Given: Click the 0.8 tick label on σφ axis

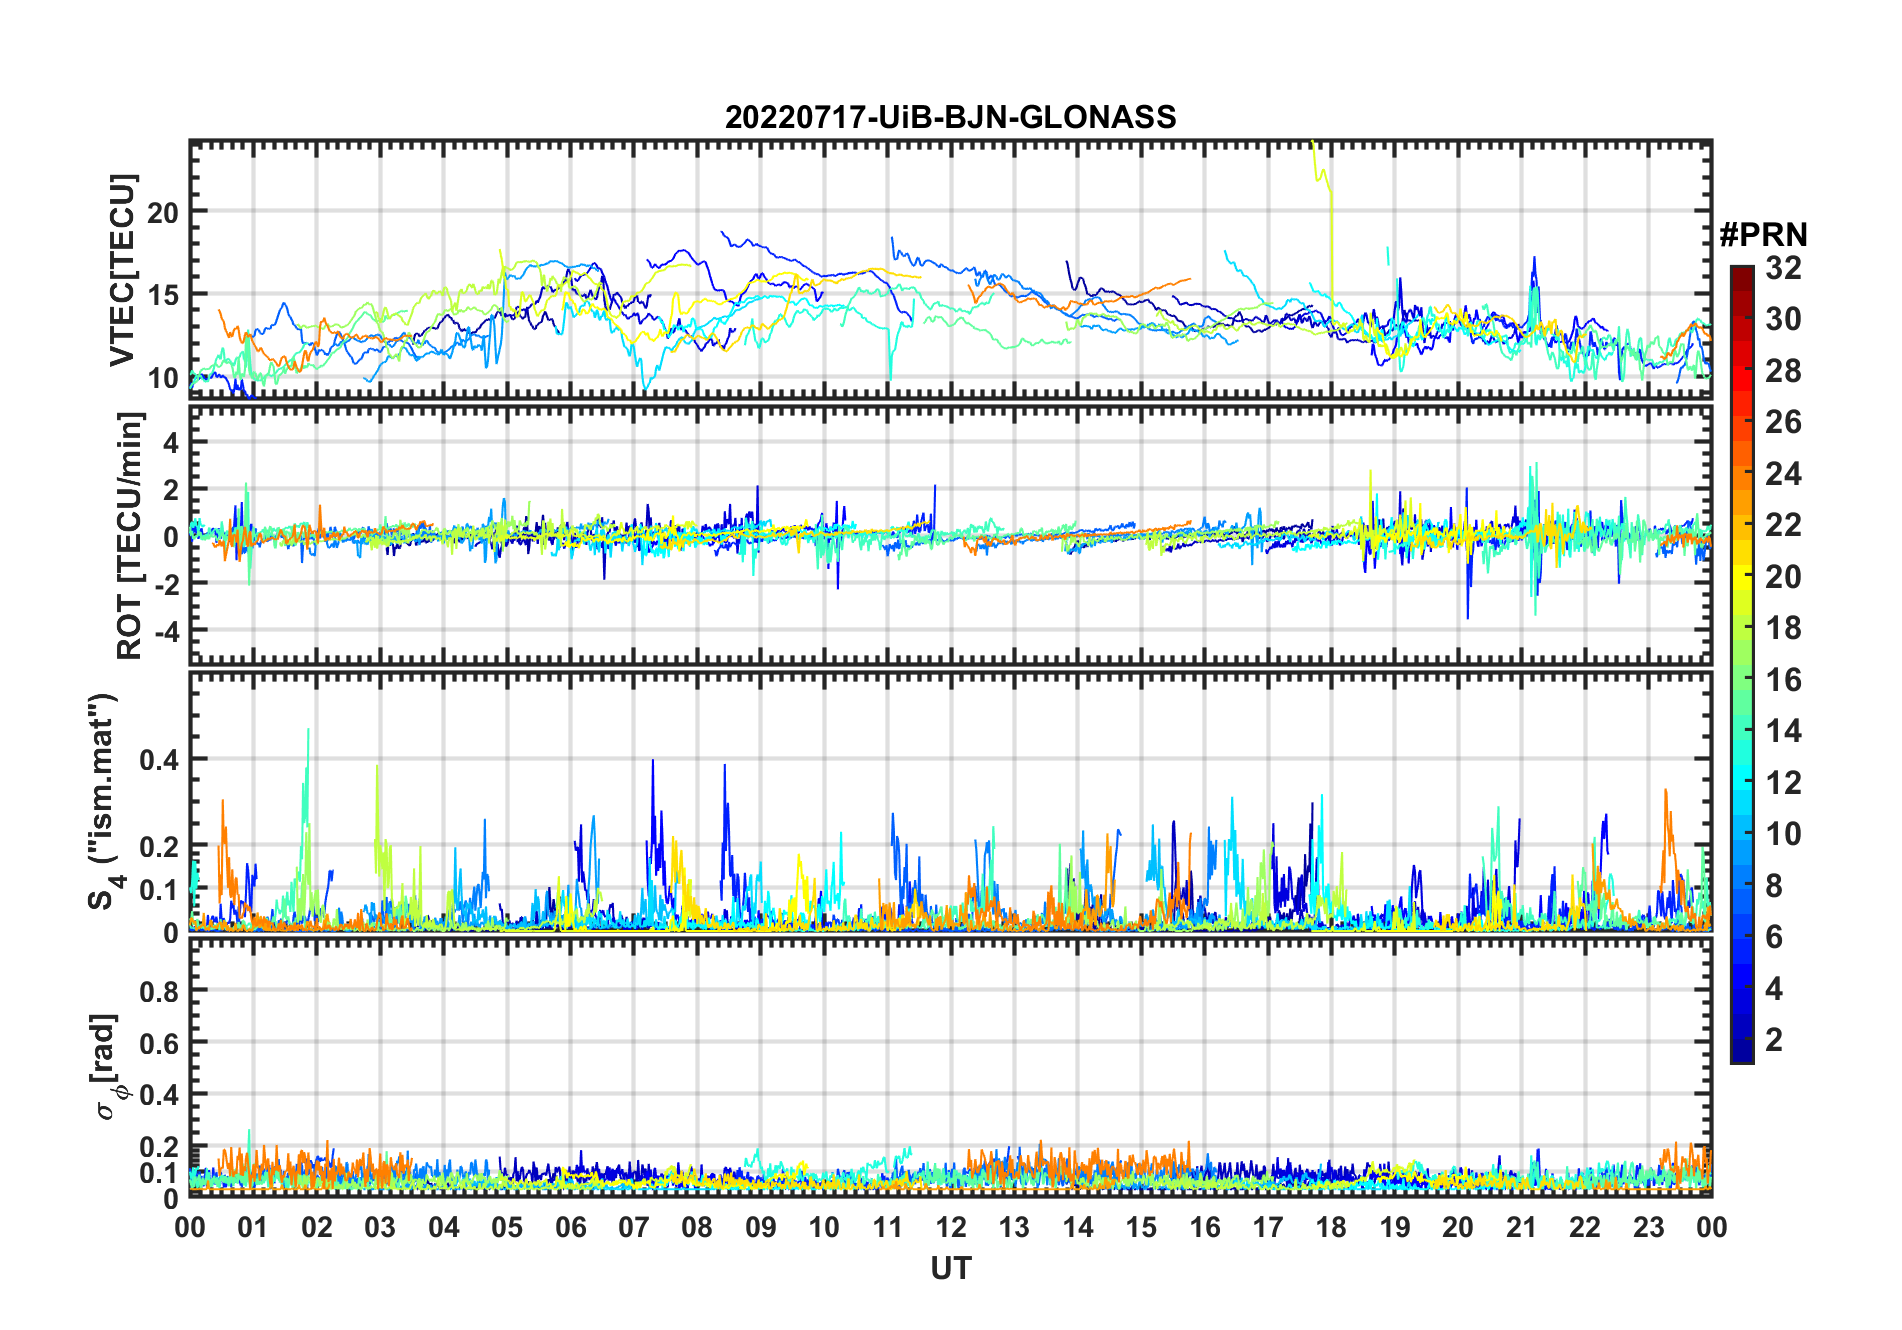Looking at the screenshot, I should tap(158, 991).
